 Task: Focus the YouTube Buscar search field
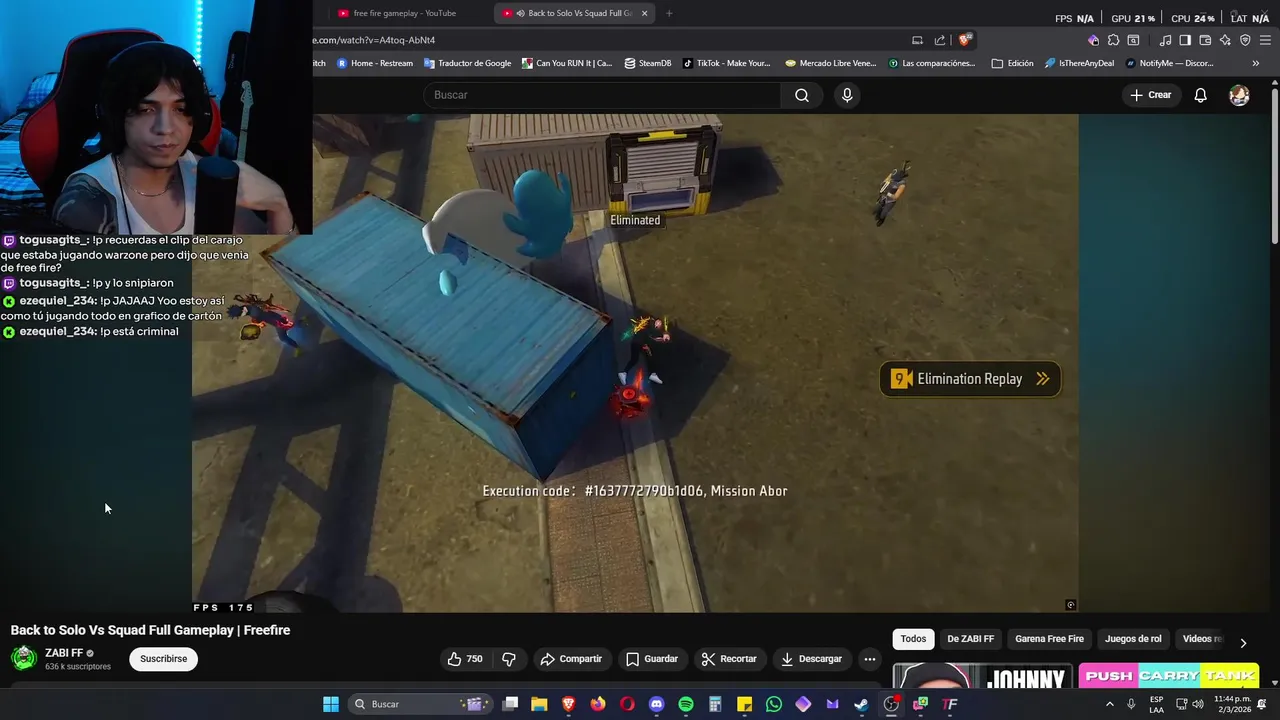[x=603, y=95]
